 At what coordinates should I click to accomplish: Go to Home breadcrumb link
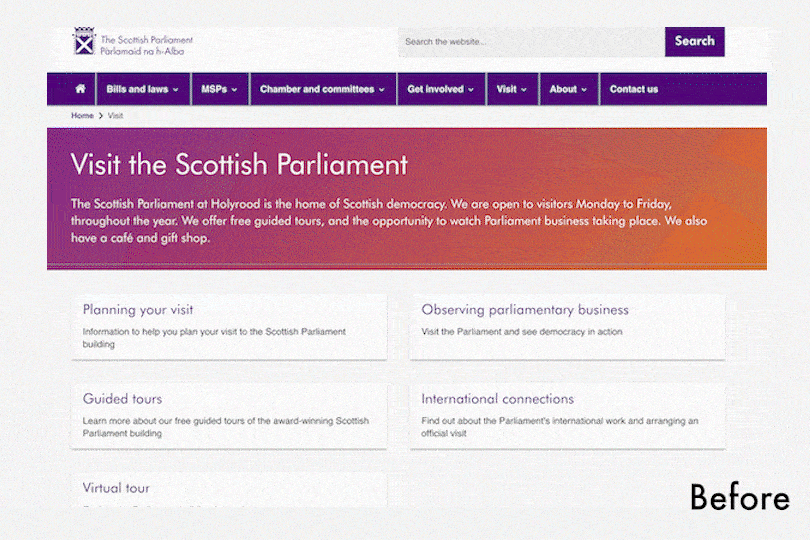[82, 116]
